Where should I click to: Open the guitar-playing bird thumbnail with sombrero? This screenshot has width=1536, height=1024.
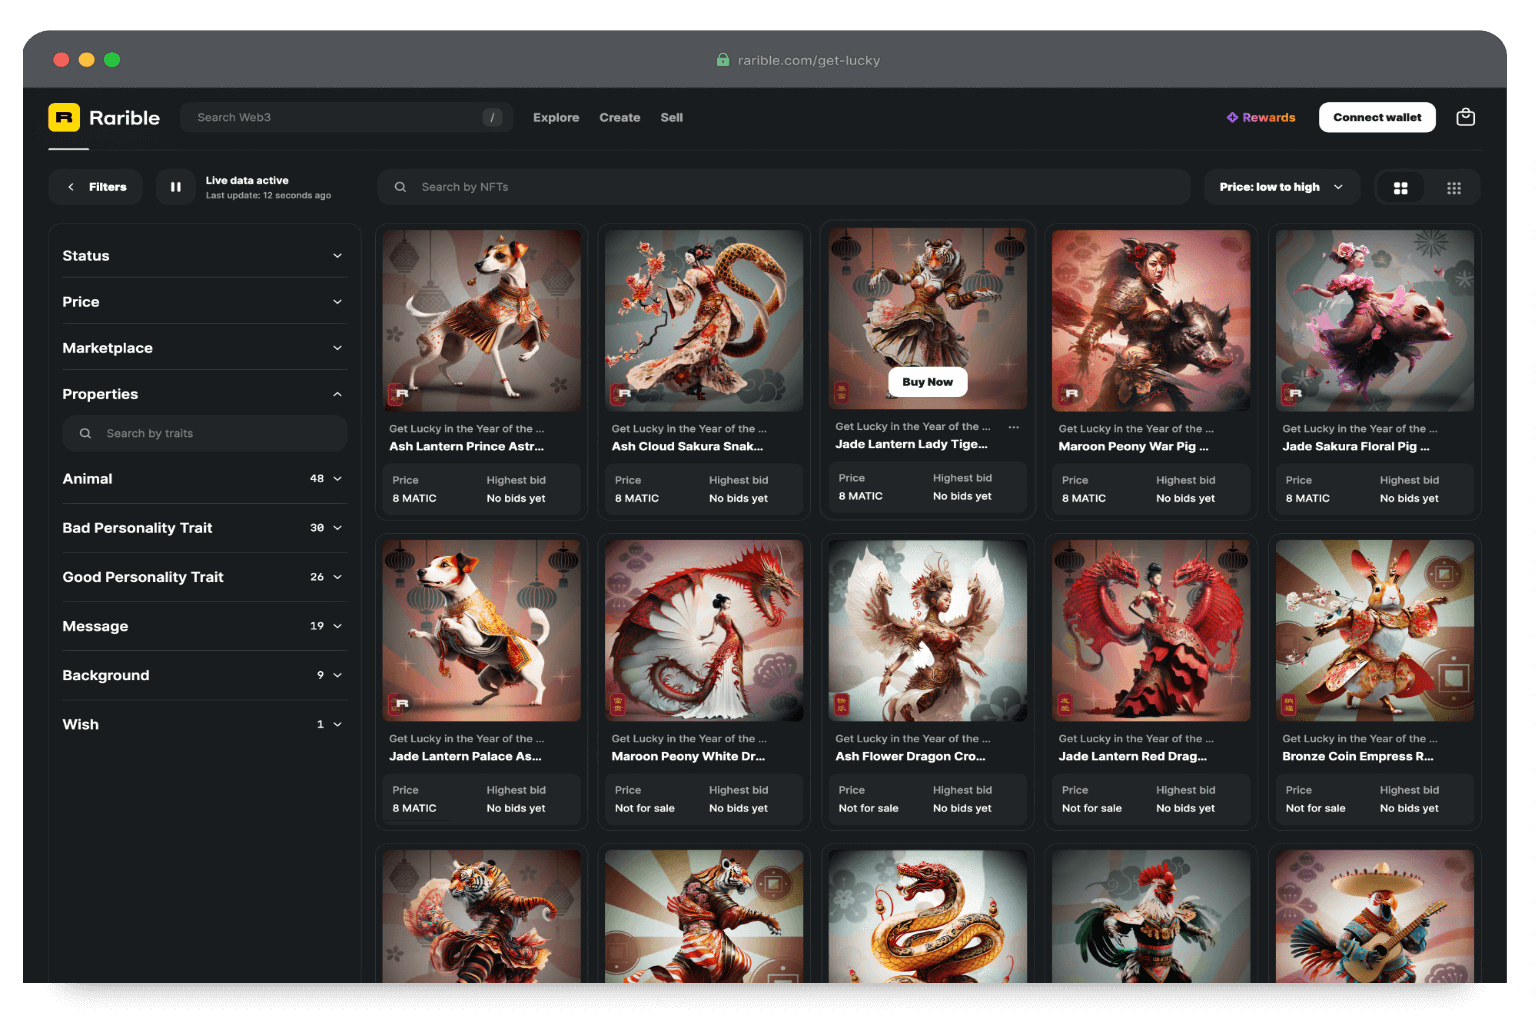[1375, 916]
